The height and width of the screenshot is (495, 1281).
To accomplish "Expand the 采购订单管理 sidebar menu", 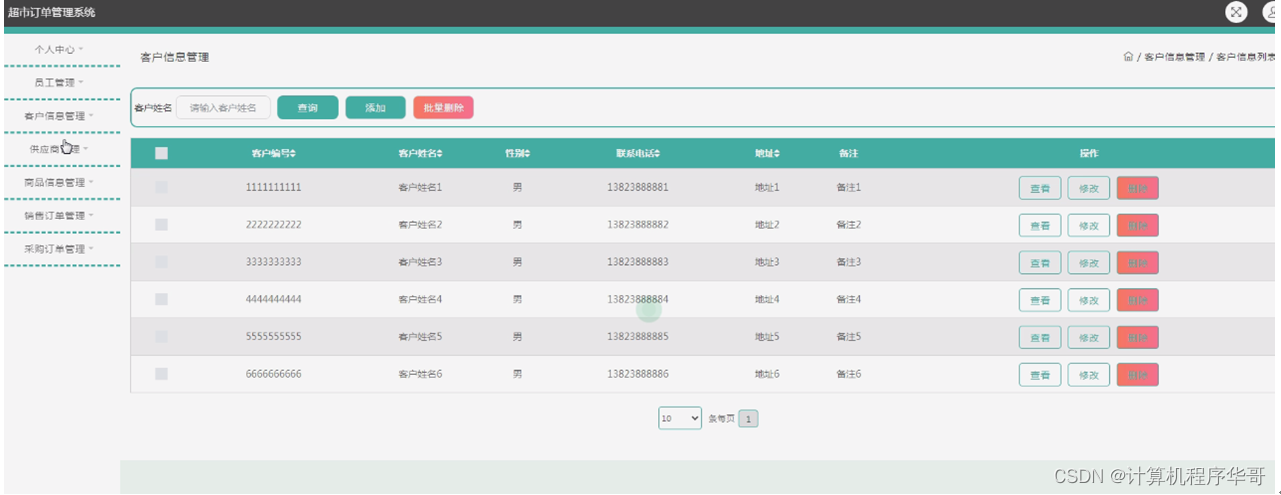I will point(59,249).
